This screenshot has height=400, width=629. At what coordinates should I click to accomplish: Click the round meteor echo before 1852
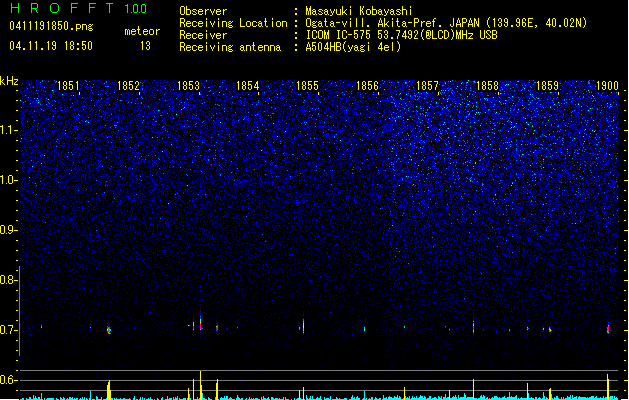[109, 330]
